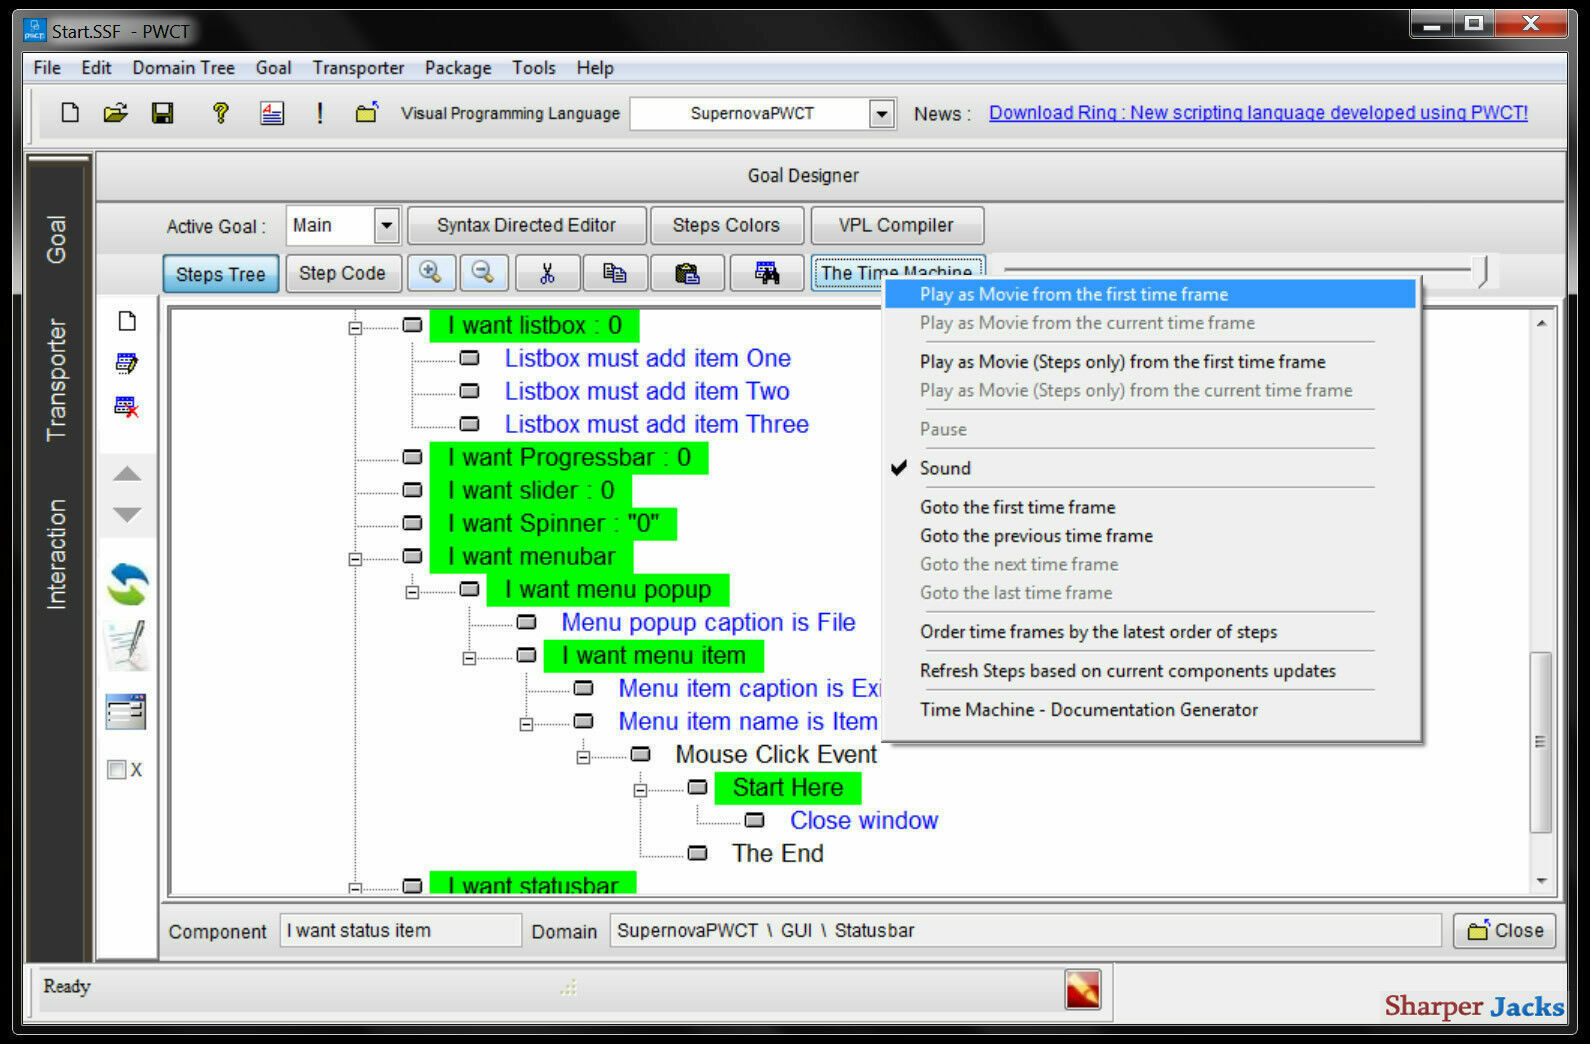Collapse the 'I want listbox : 0' node
The width and height of the screenshot is (1590, 1044).
tap(355, 328)
